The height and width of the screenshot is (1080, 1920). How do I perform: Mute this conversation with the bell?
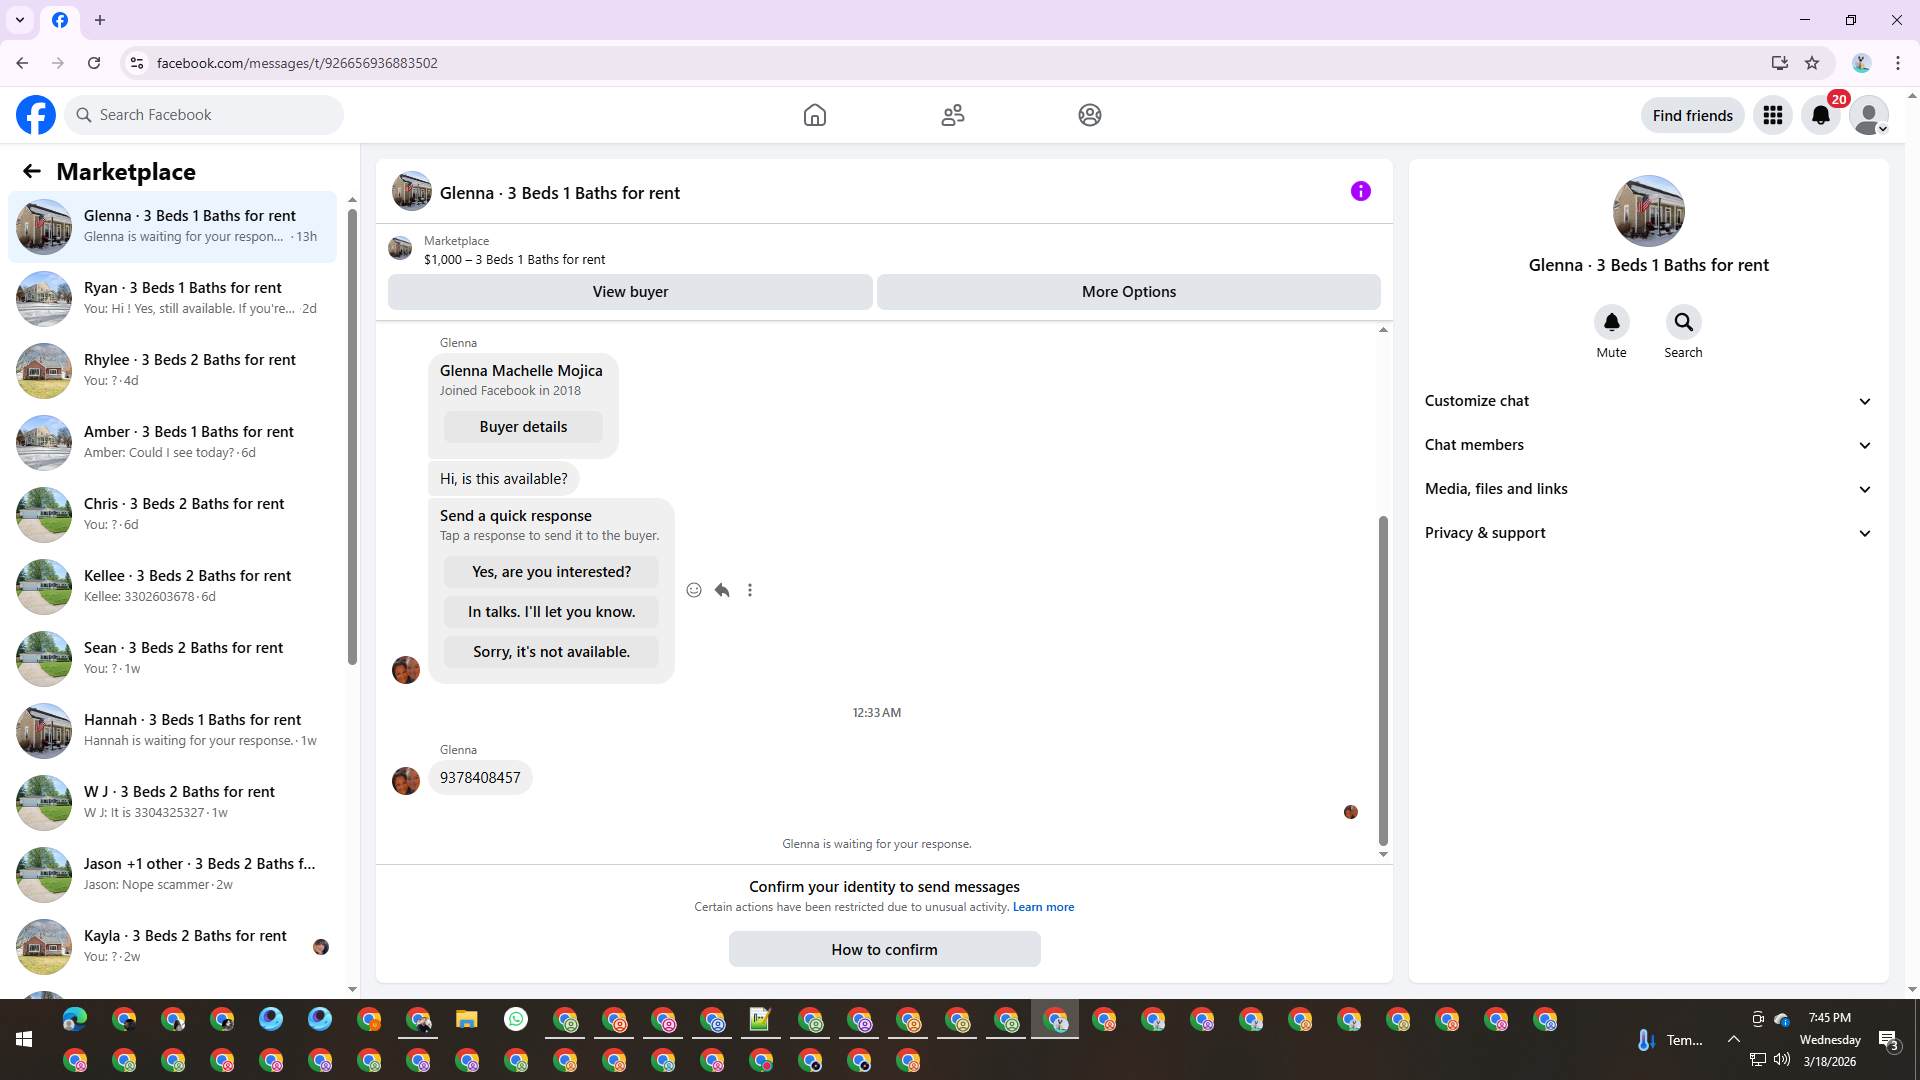point(1611,322)
